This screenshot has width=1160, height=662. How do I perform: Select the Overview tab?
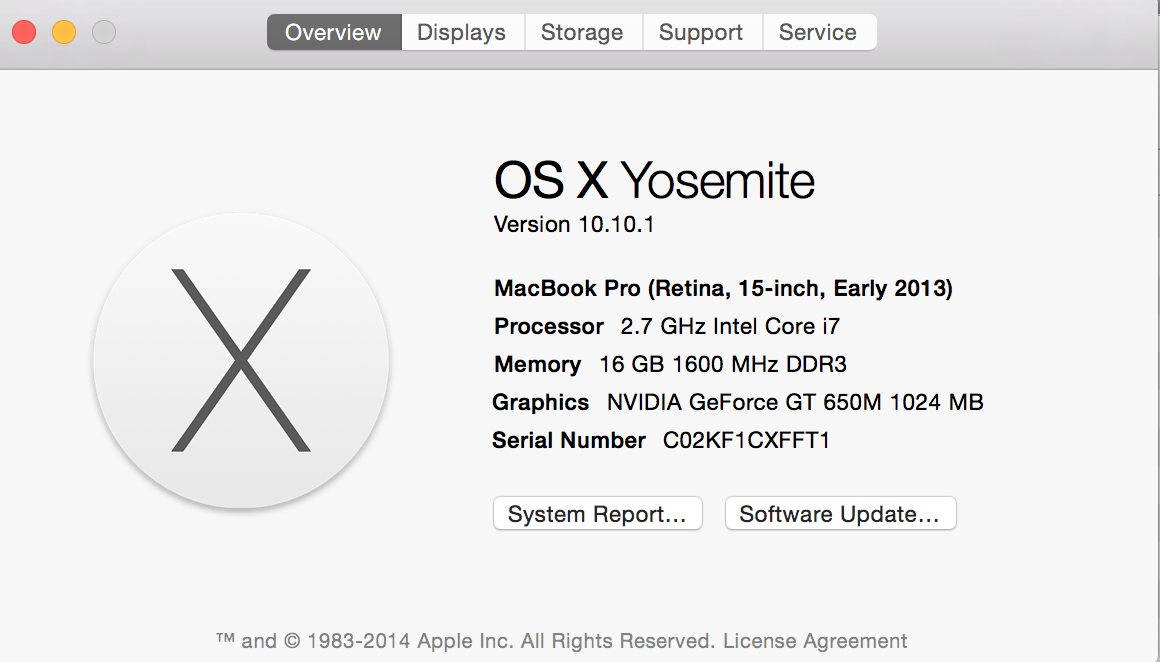click(334, 33)
